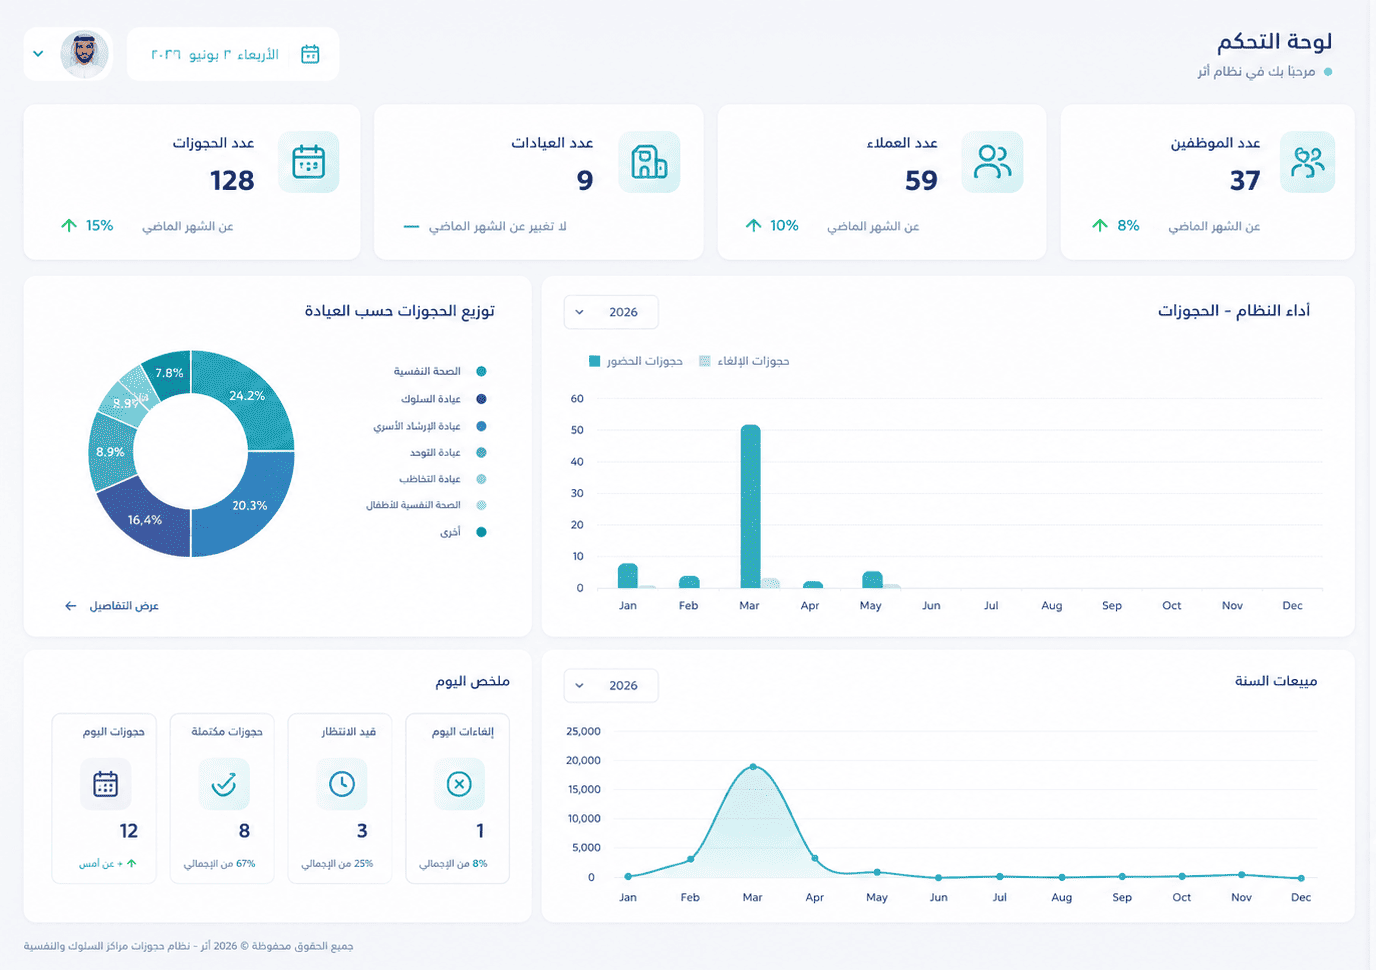The height and width of the screenshot is (970, 1376).
Task: Open the قيد الانتظار summary tile
Action: click(340, 798)
